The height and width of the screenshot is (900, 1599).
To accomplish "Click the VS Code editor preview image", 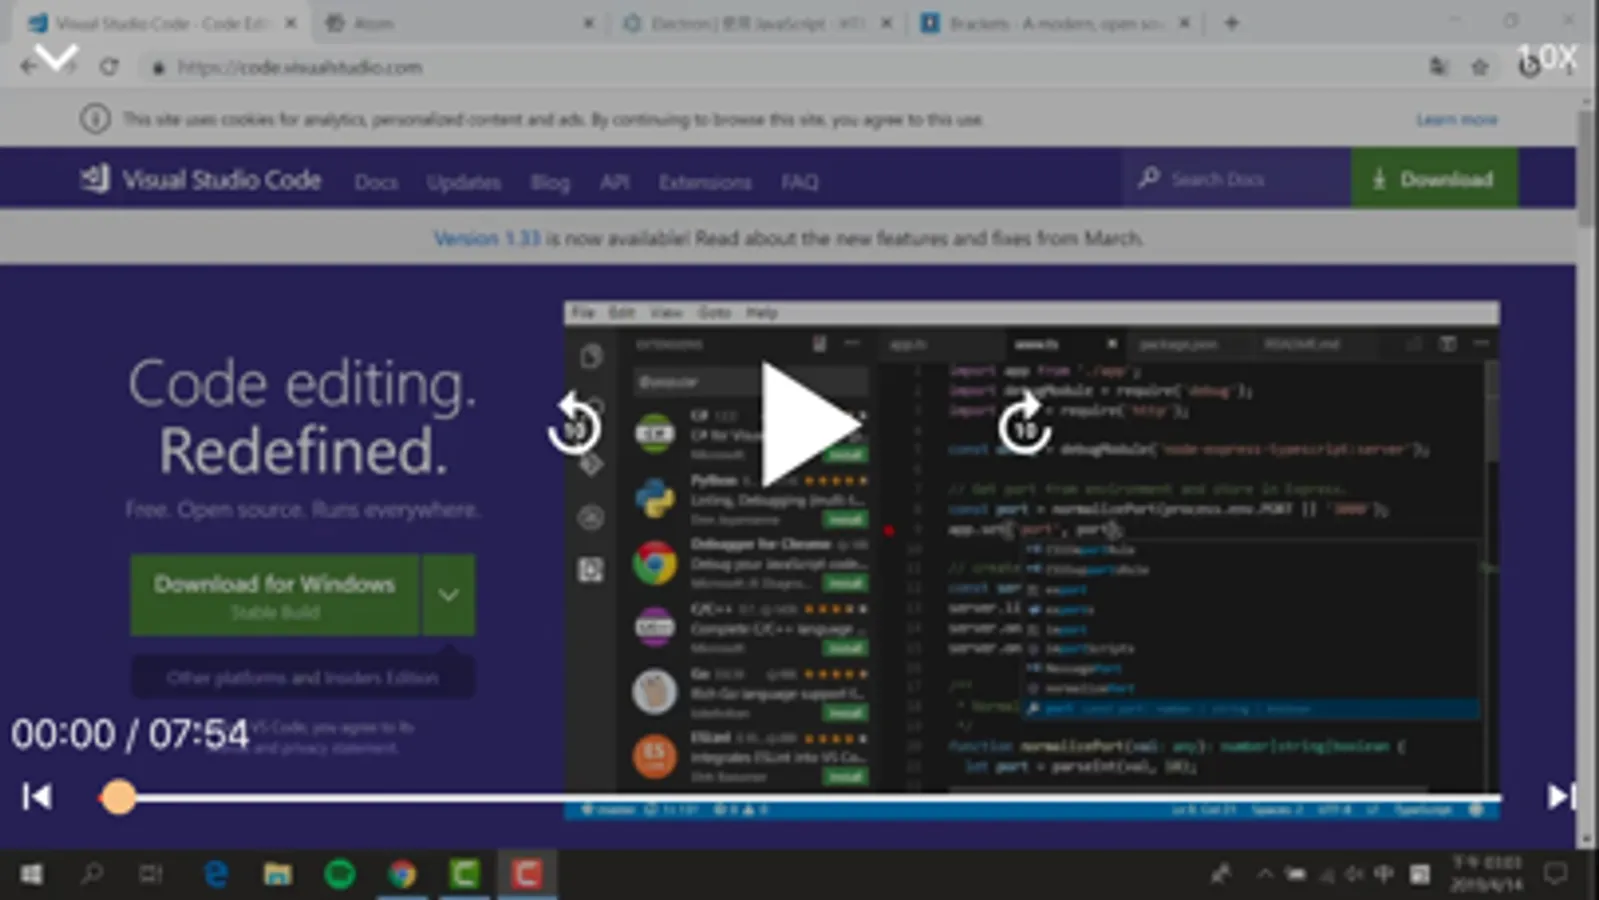I will point(1031,560).
